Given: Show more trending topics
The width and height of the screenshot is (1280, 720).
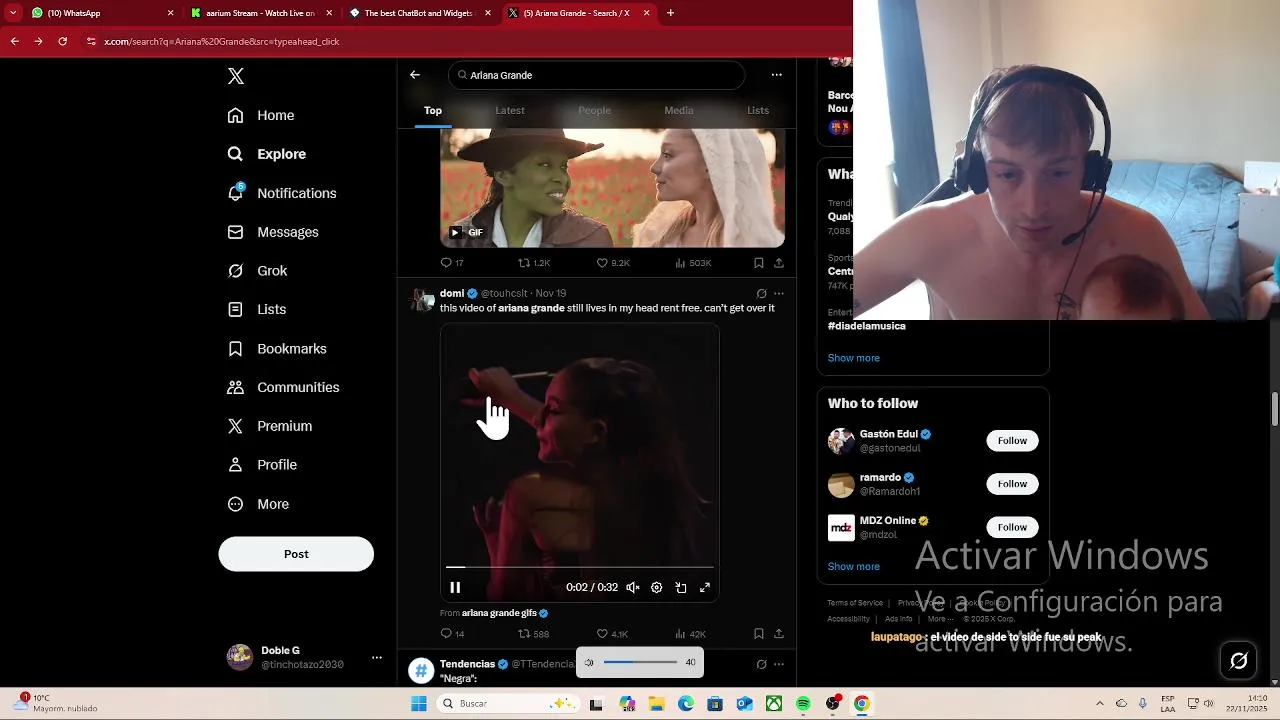Looking at the screenshot, I should [853, 358].
